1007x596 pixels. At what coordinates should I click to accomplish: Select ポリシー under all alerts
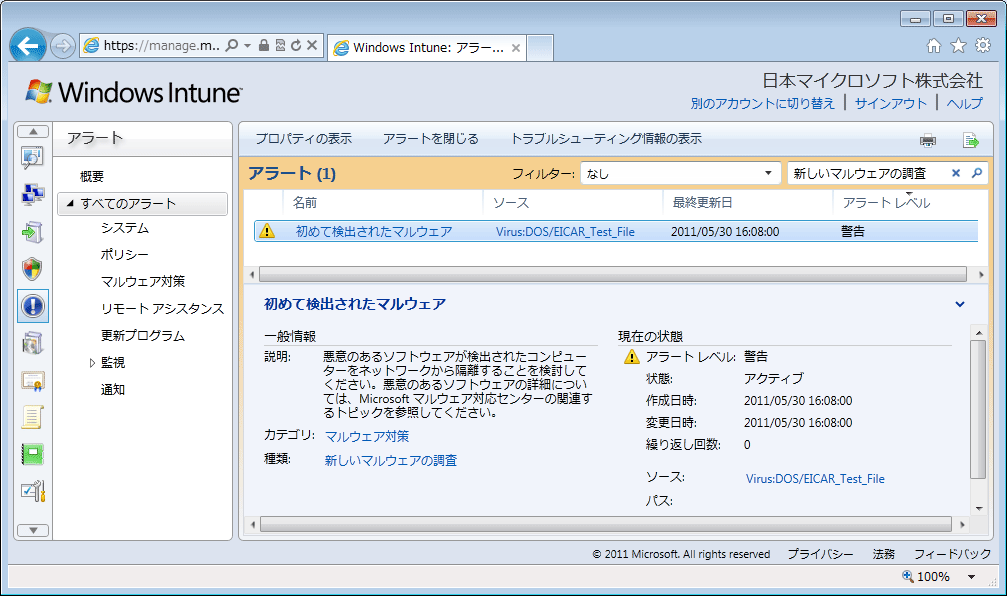click(125, 255)
